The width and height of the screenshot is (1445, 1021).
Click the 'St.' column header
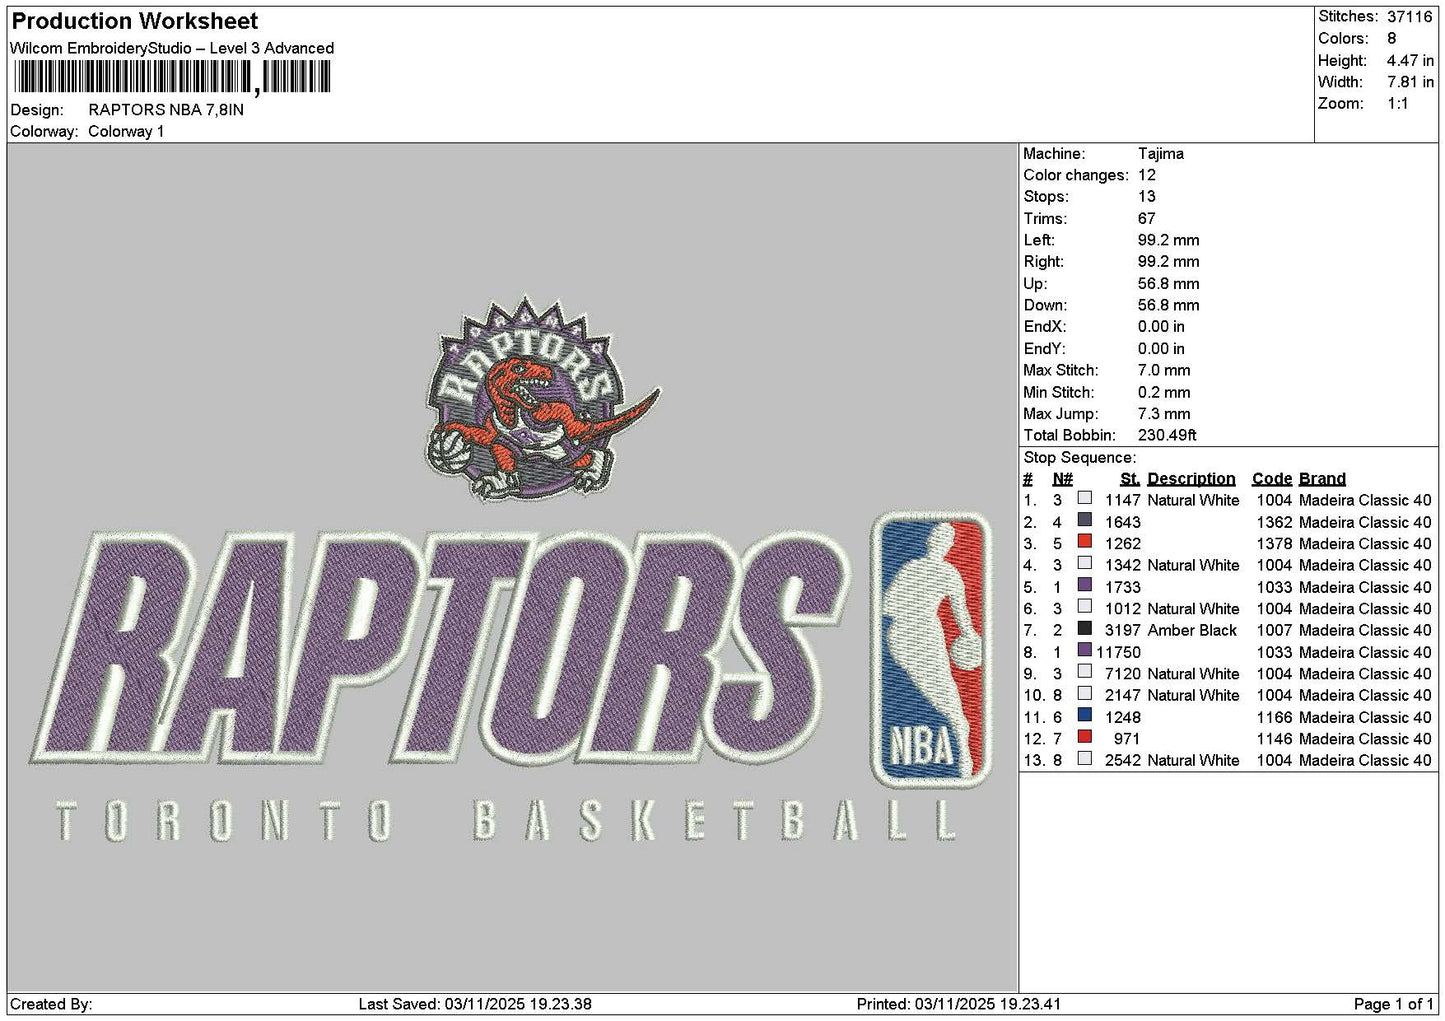pos(1130,479)
